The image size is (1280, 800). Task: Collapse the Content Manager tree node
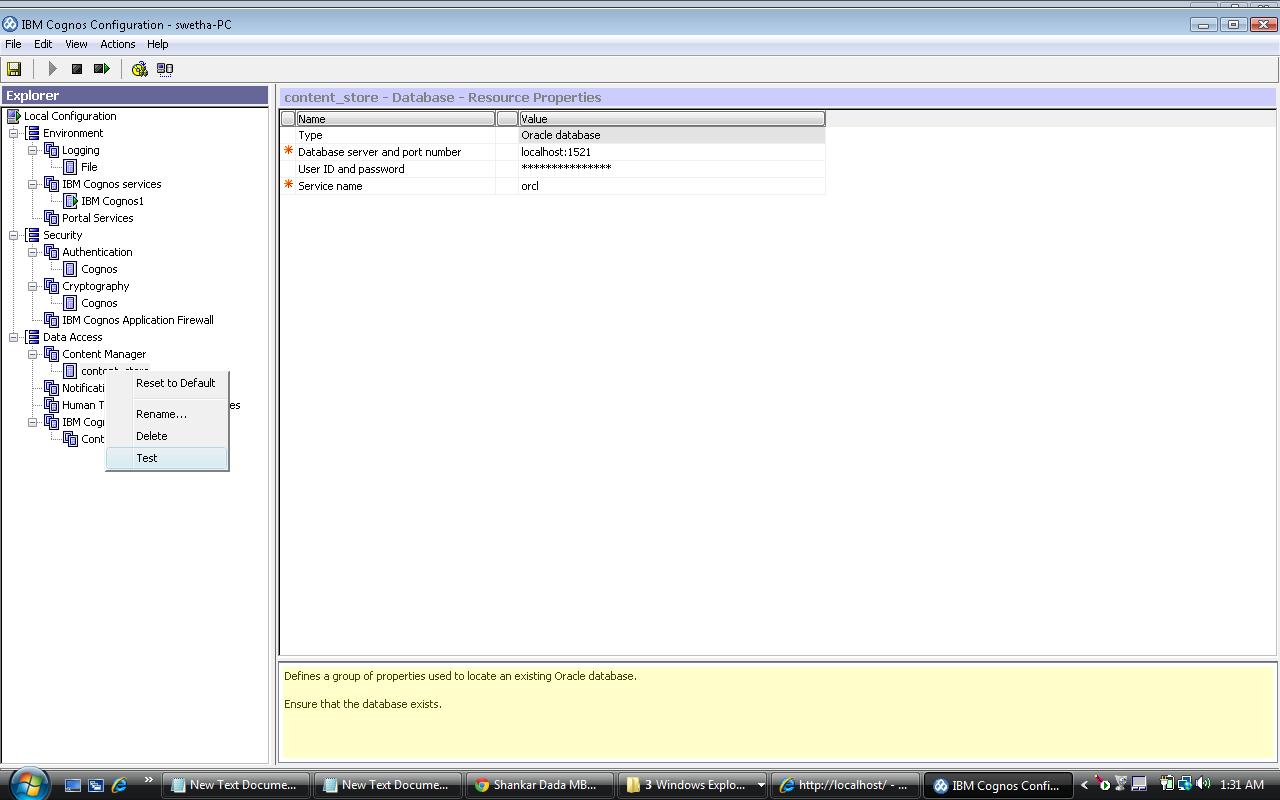point(33,354)
